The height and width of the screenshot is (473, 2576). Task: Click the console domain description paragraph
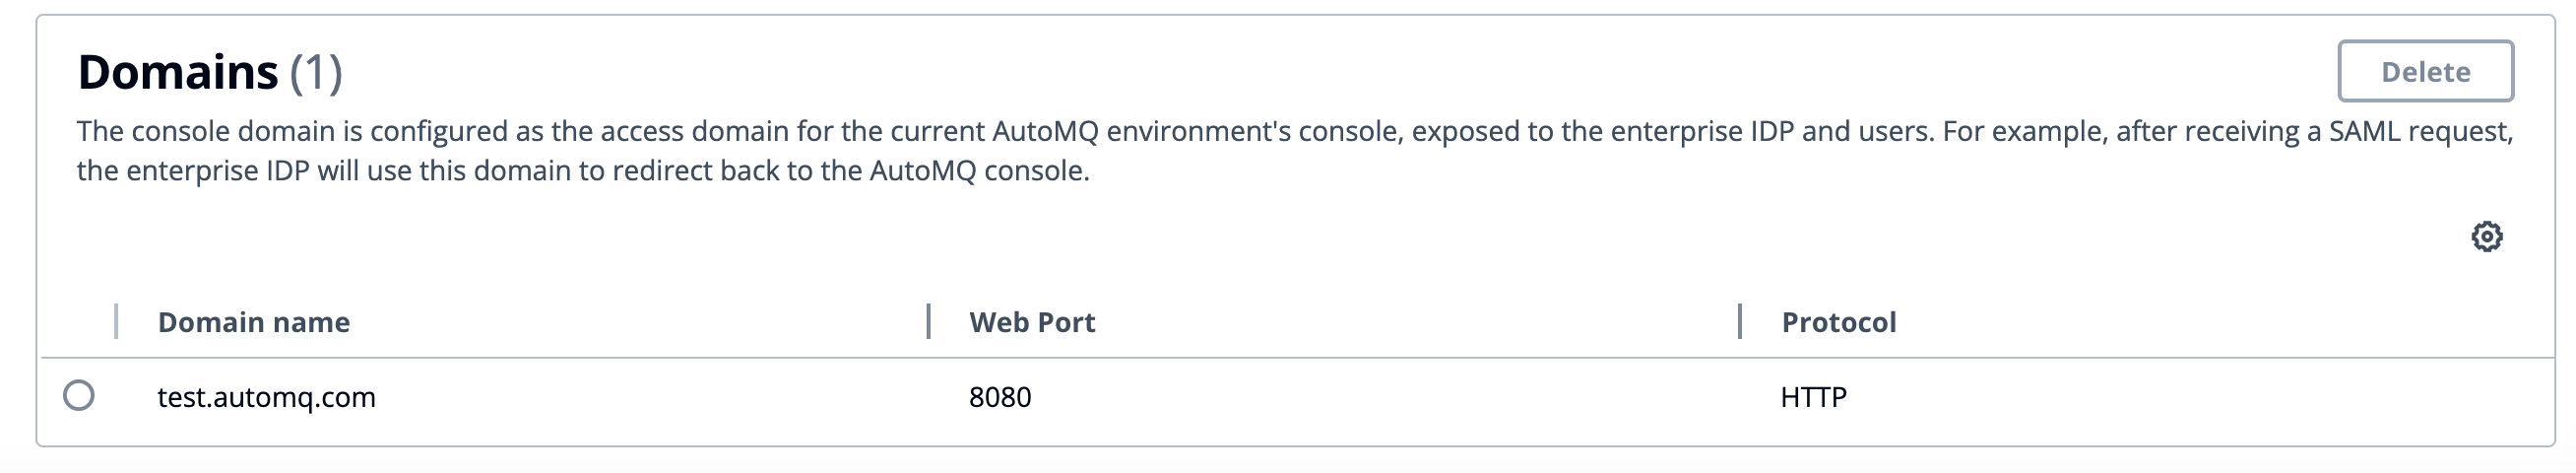click(x=1295, y=151)
